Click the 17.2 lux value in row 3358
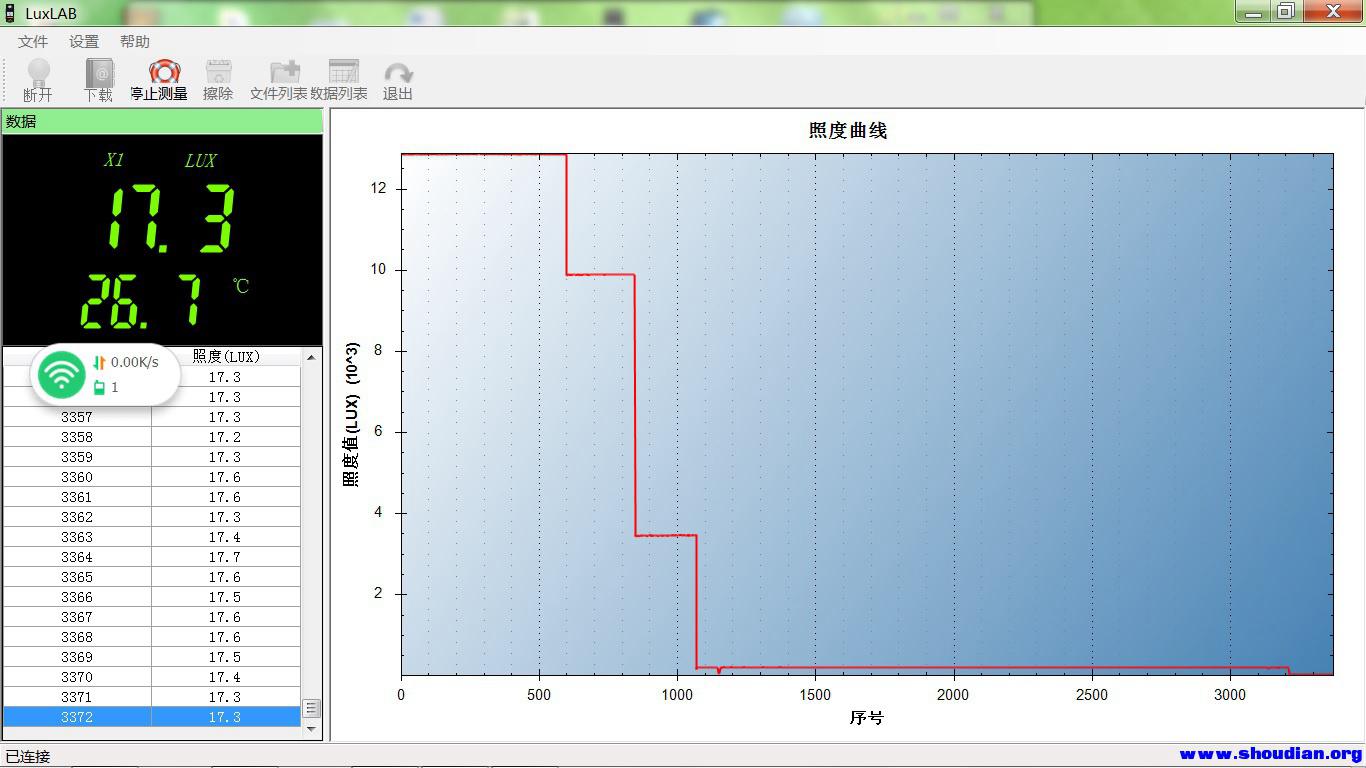 coord(225,437)
